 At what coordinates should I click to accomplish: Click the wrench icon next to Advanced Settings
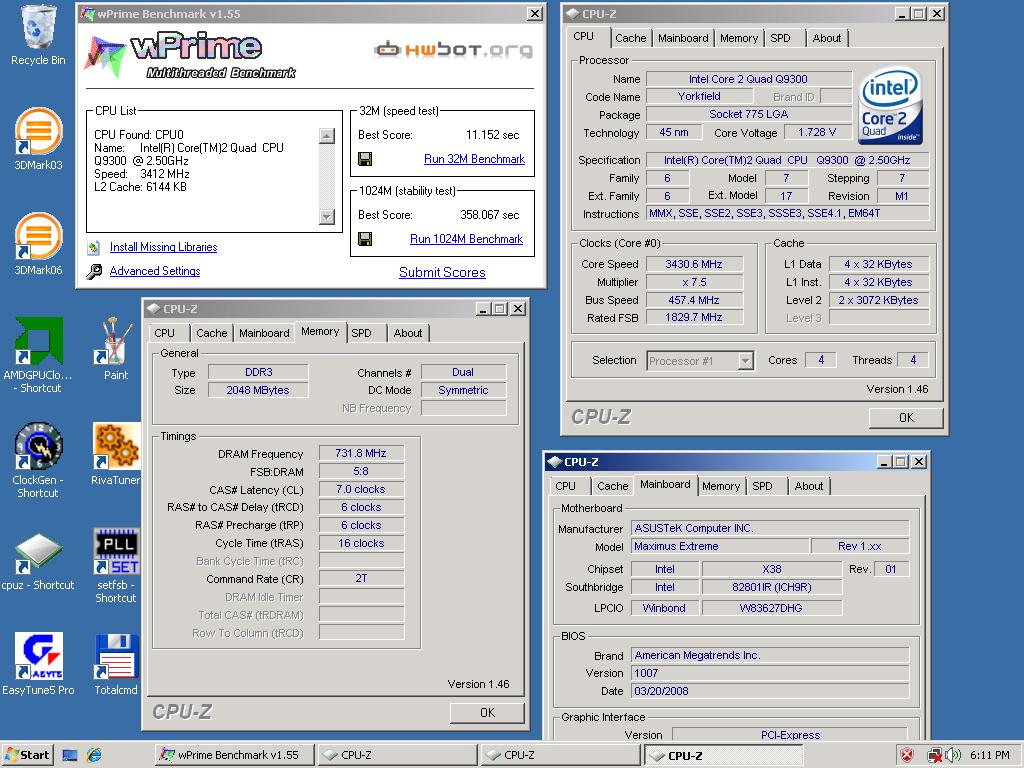(x=94, y=271)
